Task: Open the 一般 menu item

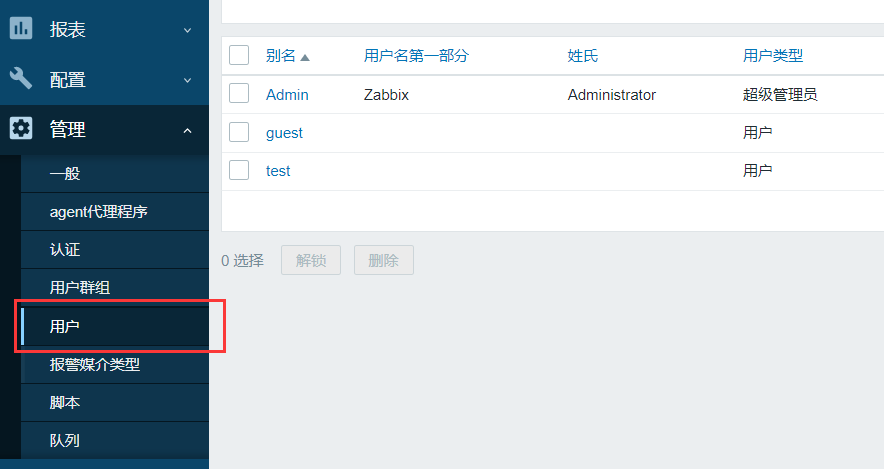Action: coord(115,174)
